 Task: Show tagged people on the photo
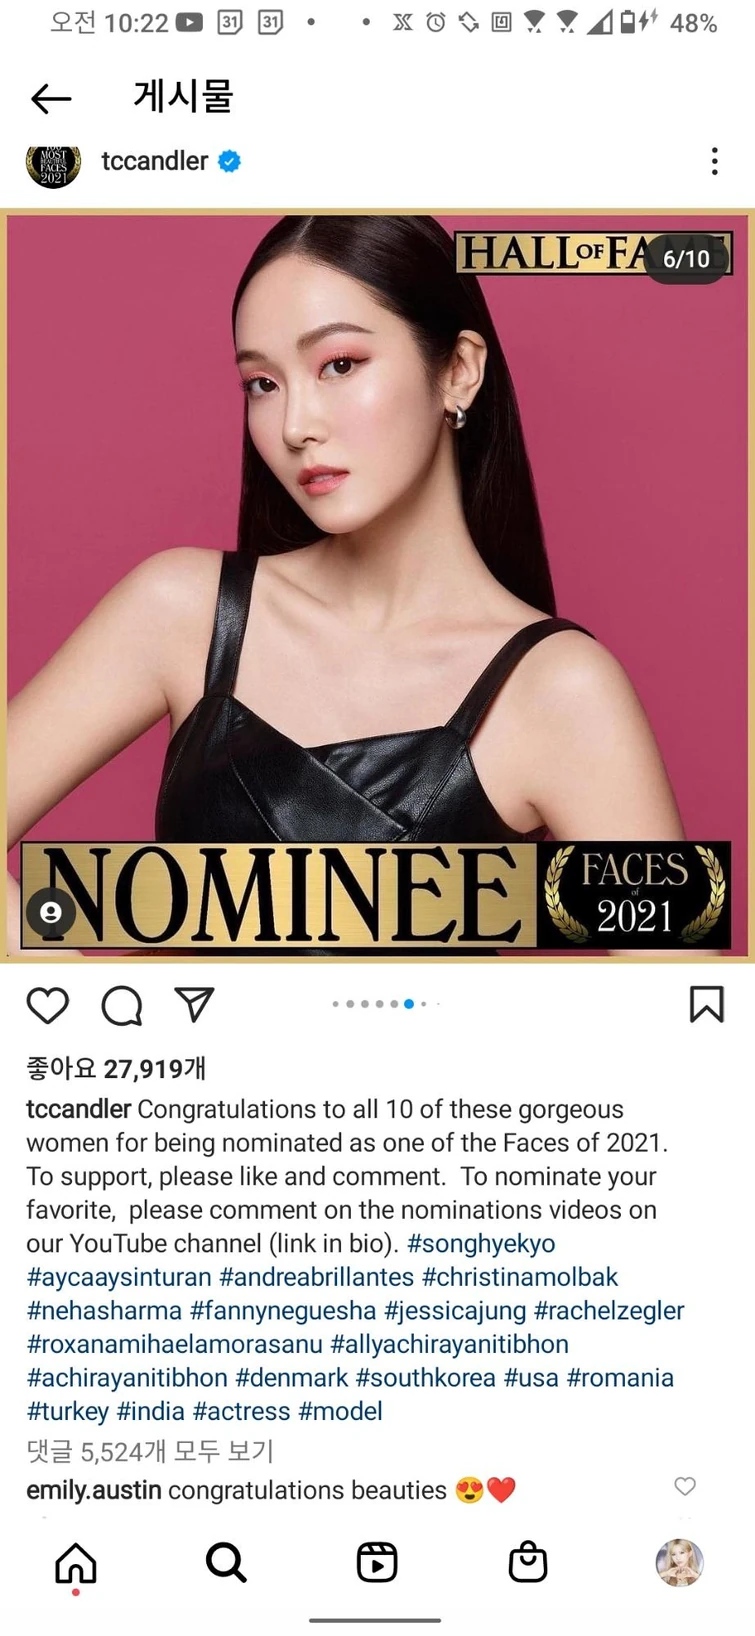[51, 912]
